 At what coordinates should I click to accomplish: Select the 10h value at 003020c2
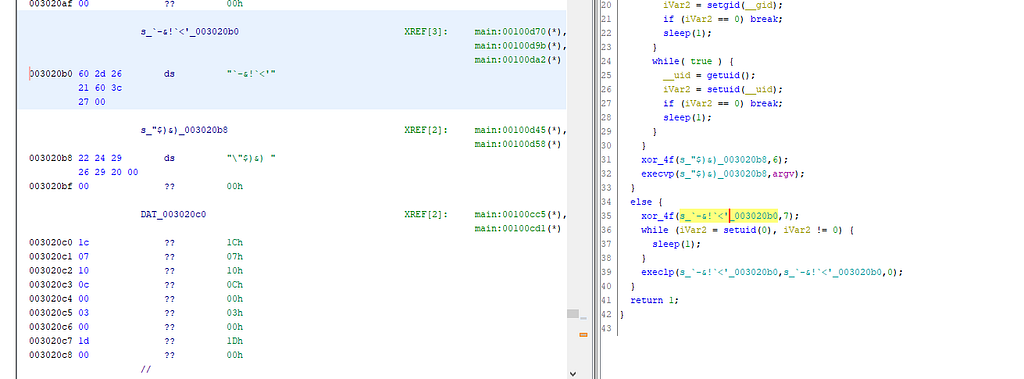(x=234, y=271)
